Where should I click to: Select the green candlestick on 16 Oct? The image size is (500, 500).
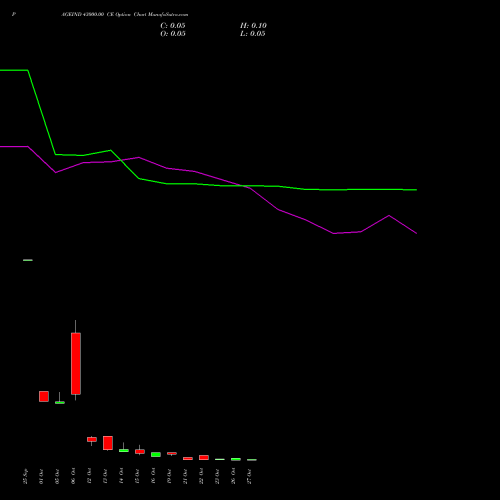(x=156, y=454)
